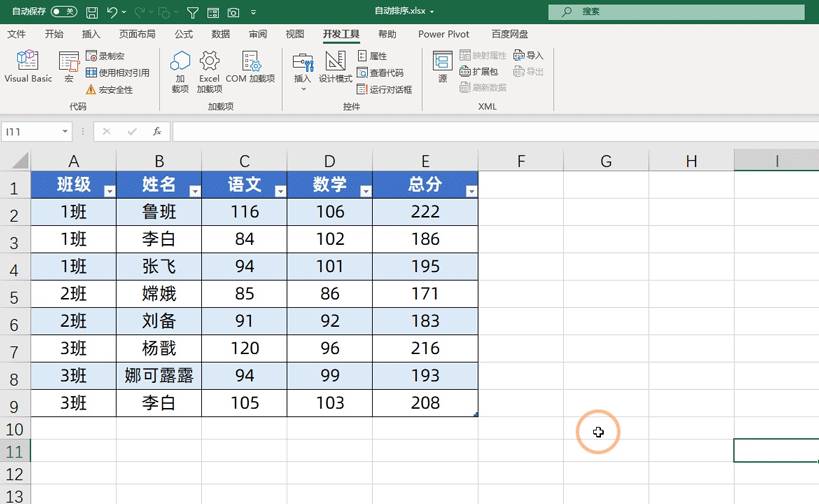This screenshot has height=504, width=819.
Task: Open Excel 加载项 dialog
Action: tap(209, 72)
